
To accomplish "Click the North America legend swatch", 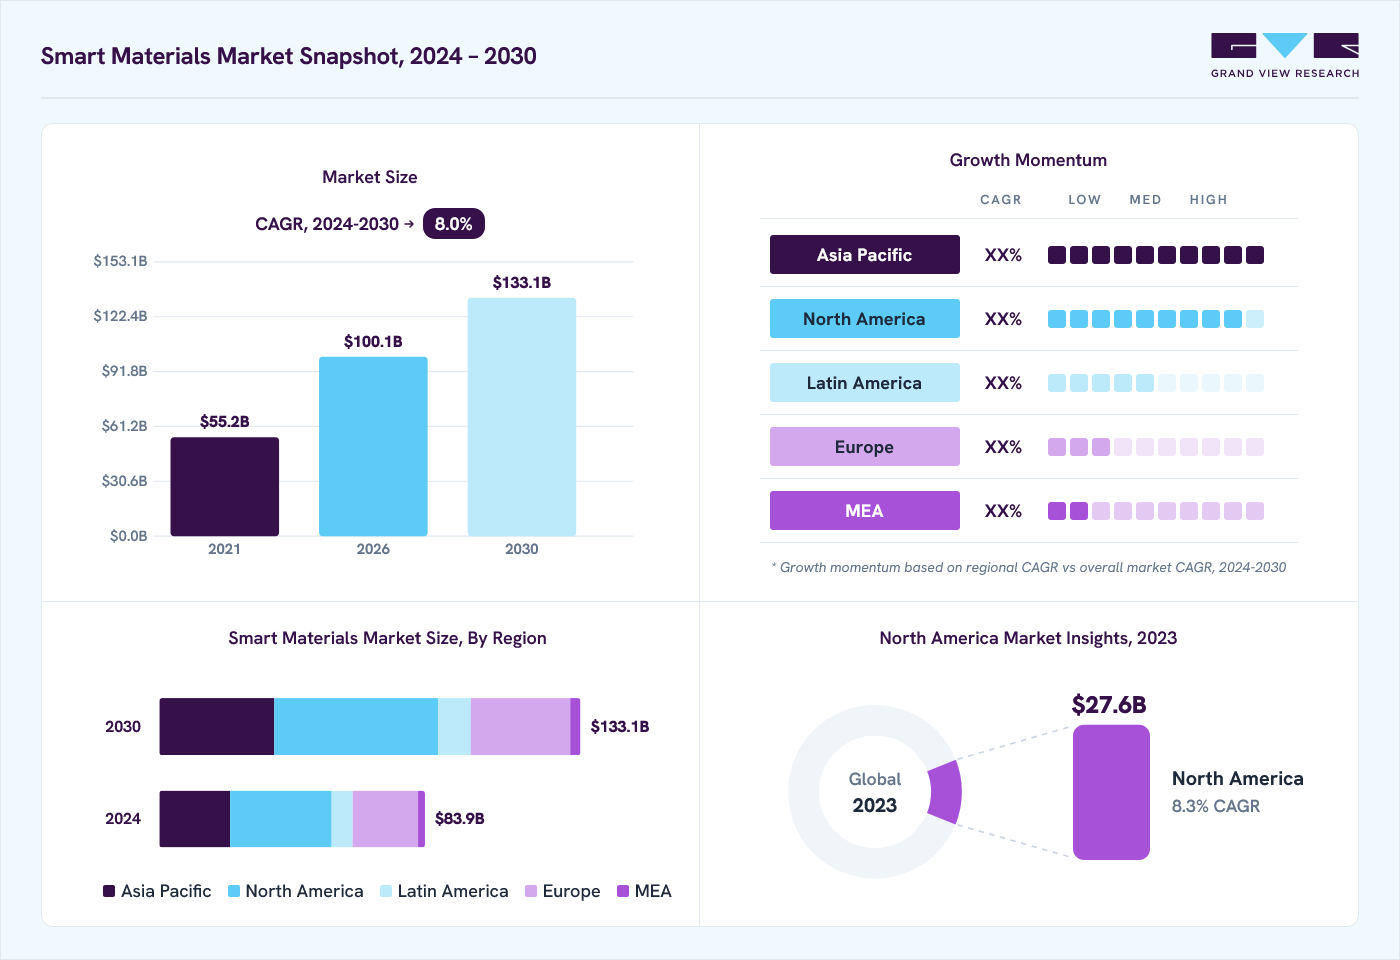I will (x=234, y=891).
